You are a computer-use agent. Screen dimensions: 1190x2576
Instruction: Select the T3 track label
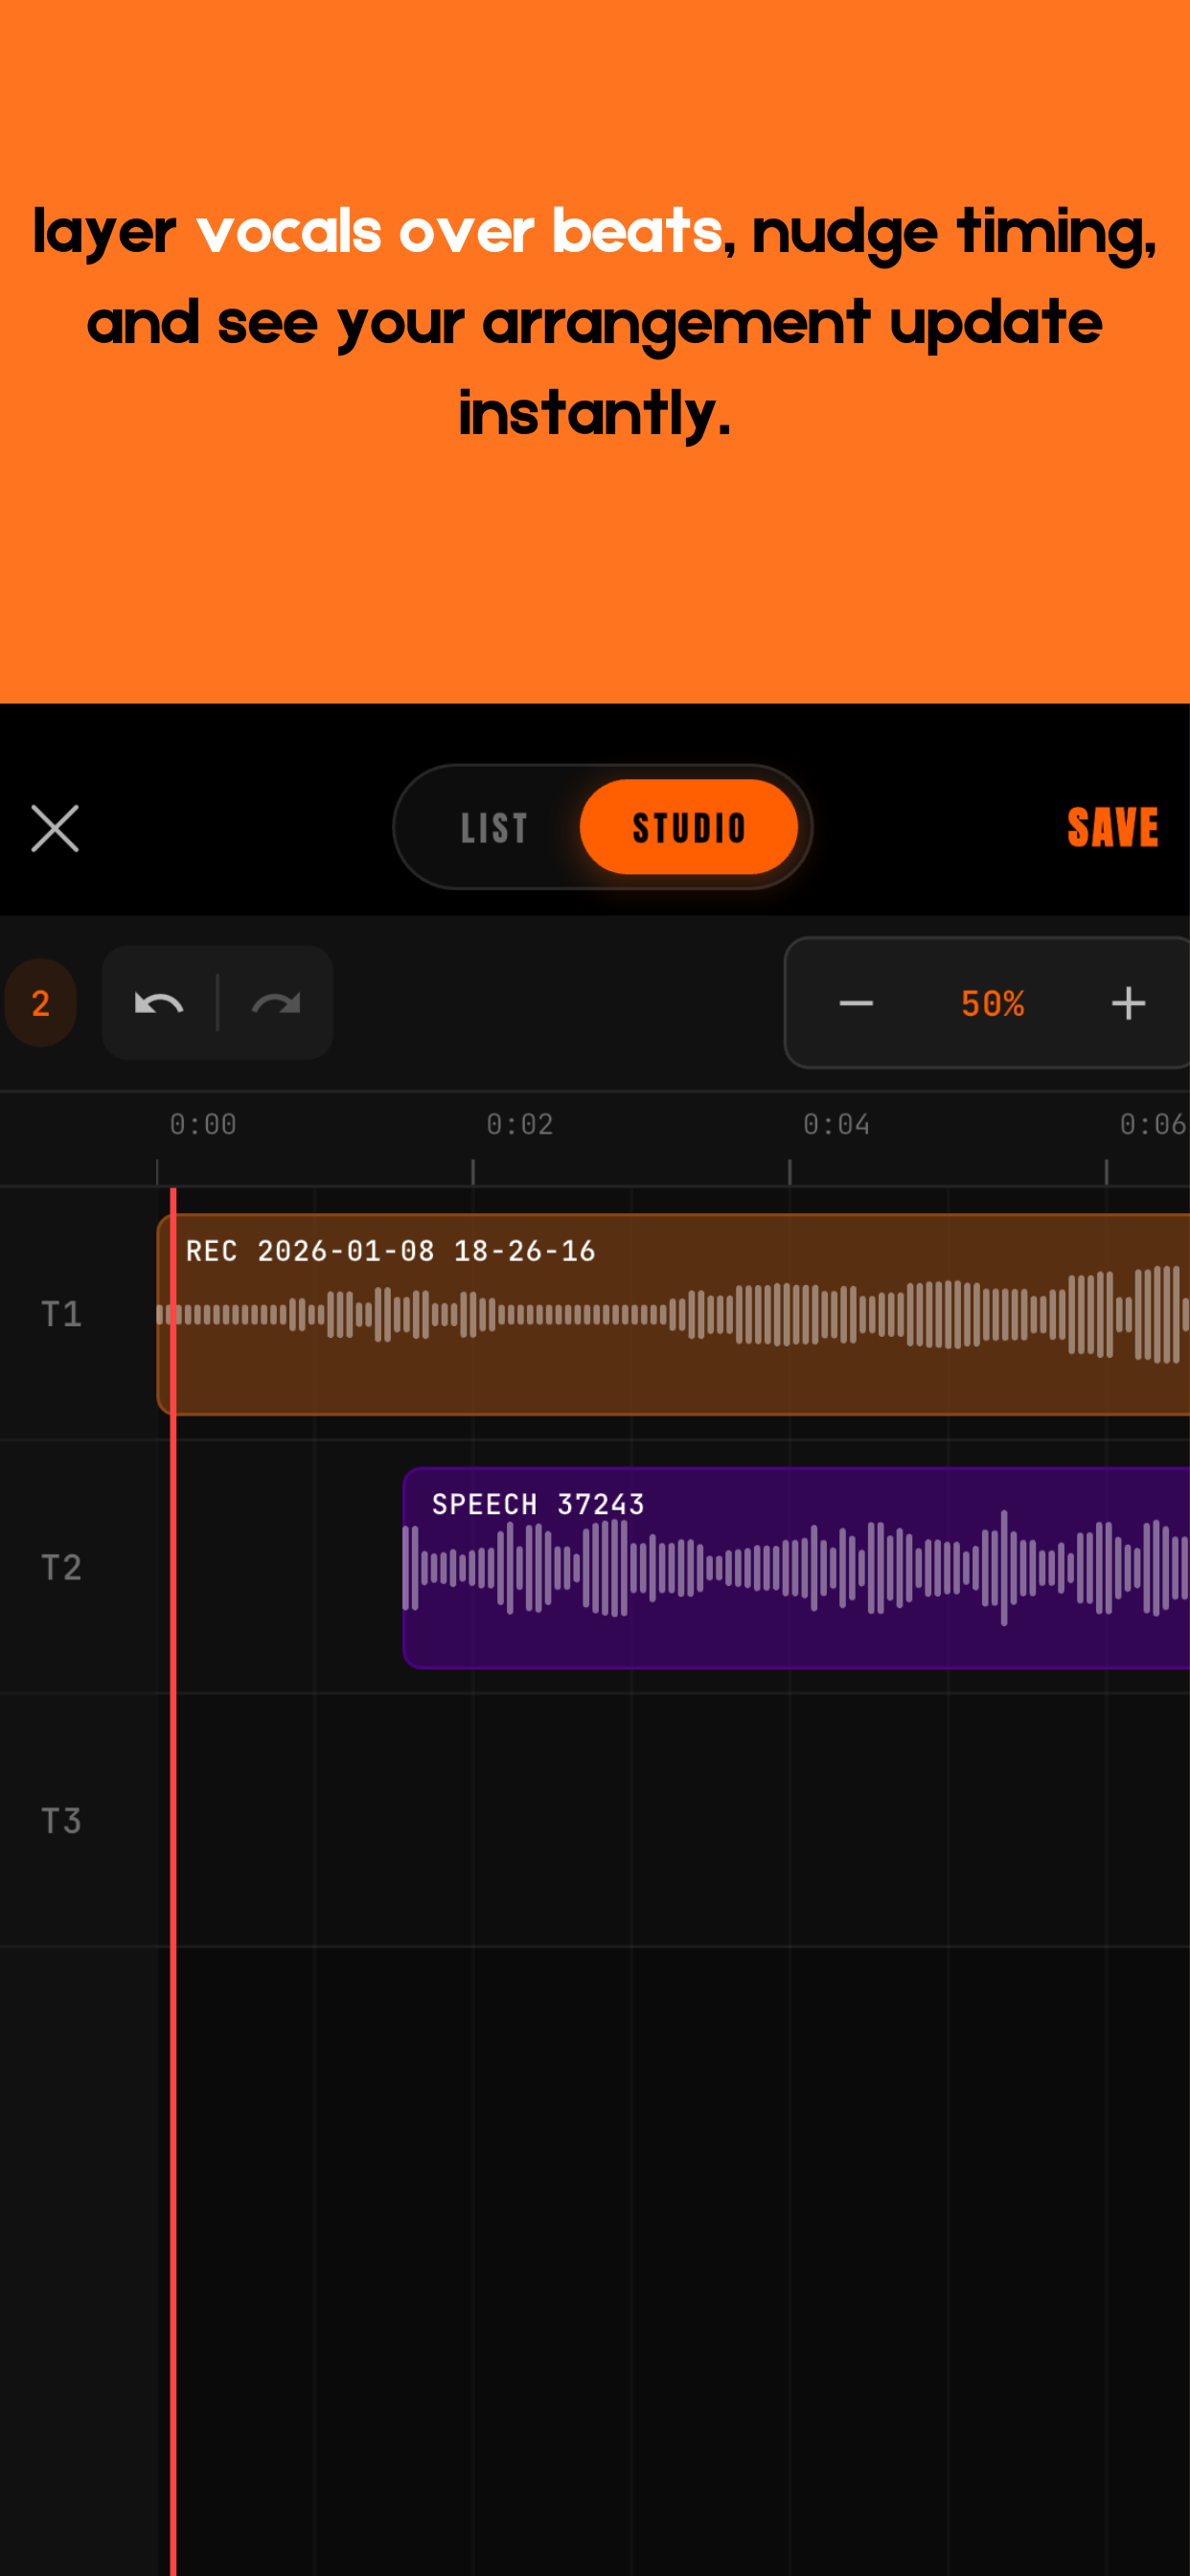pos(61,1821)
